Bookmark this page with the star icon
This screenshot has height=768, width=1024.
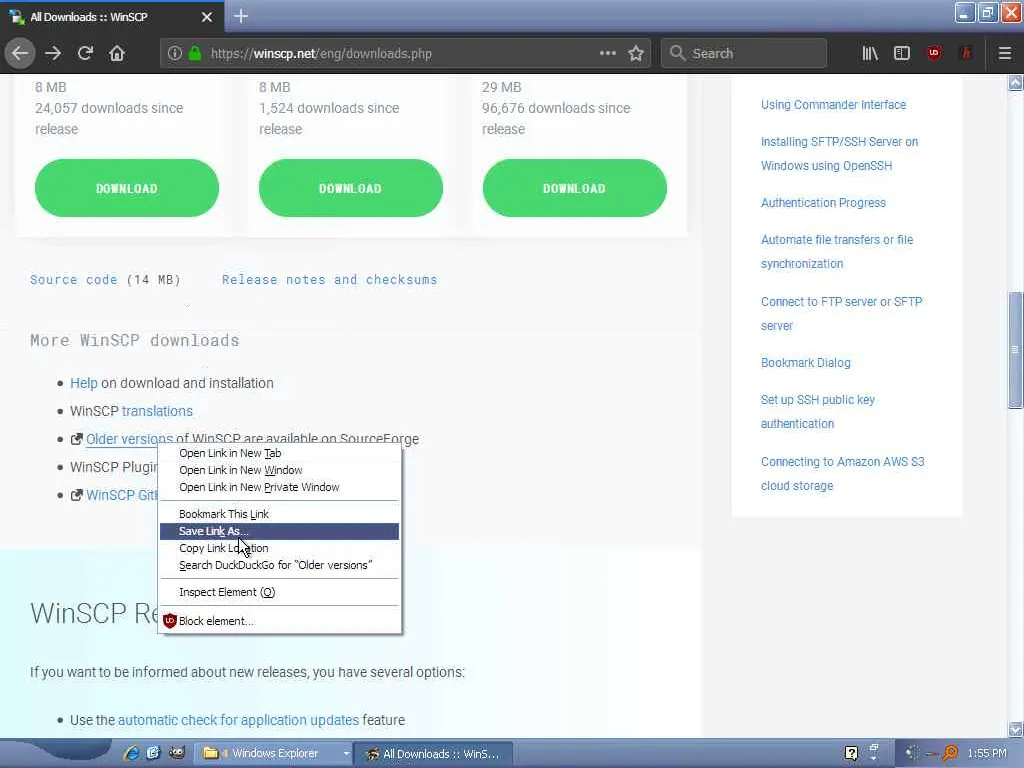pos(636,53)
